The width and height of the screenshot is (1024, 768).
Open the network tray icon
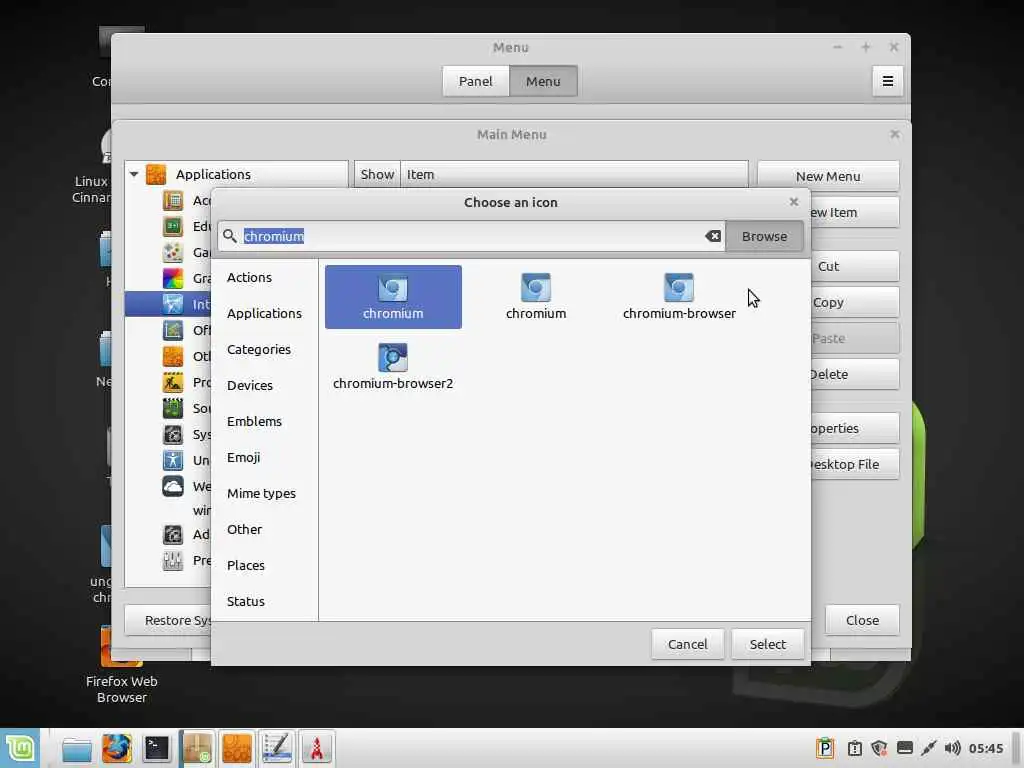point(929,748)
